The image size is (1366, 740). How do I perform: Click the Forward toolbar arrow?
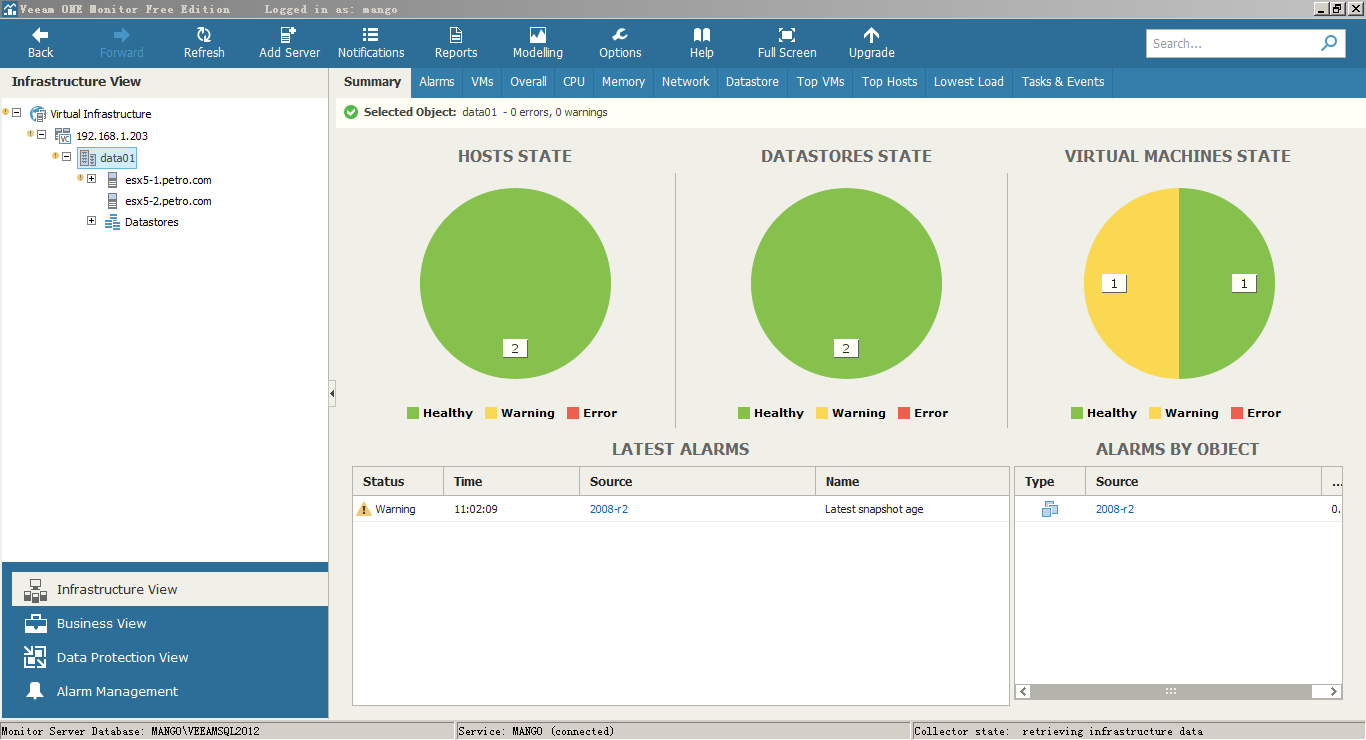pos(121,35)
